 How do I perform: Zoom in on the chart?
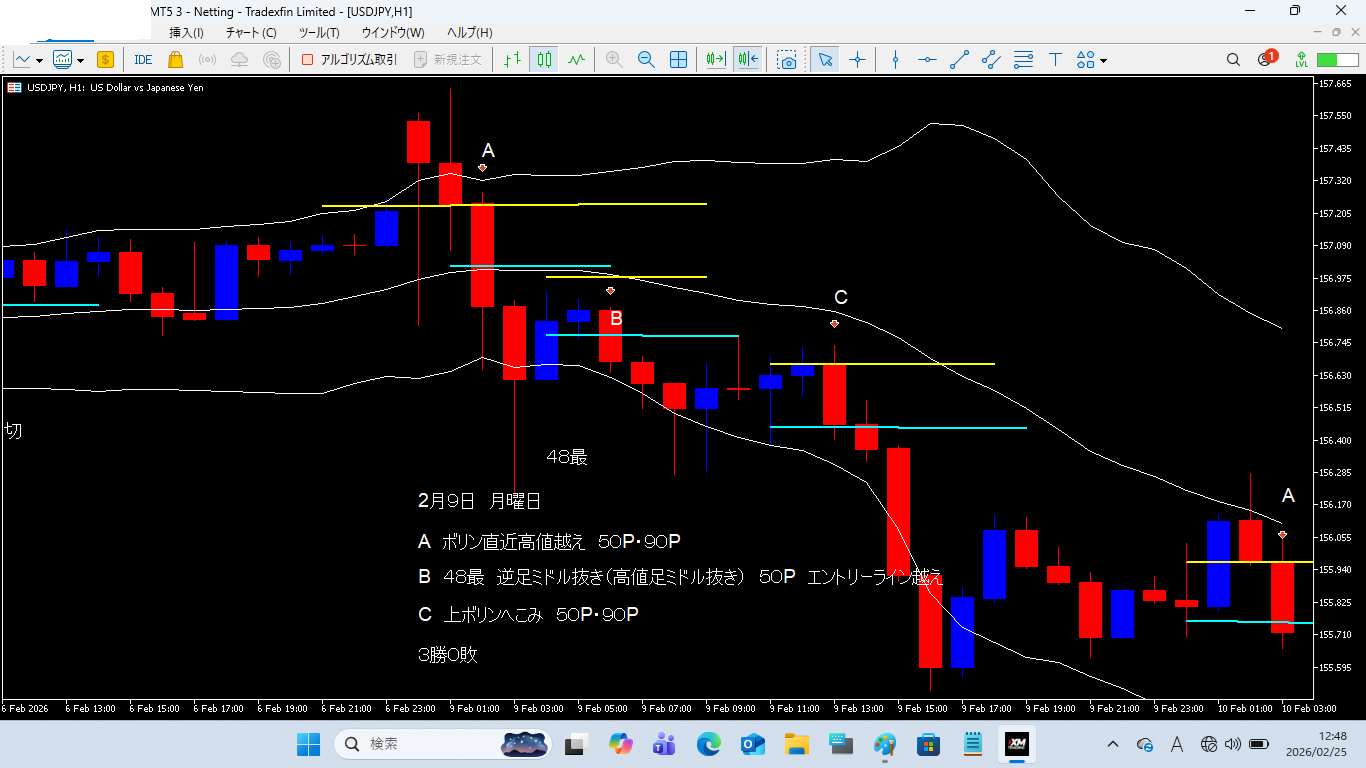click(x=614, y=60)
